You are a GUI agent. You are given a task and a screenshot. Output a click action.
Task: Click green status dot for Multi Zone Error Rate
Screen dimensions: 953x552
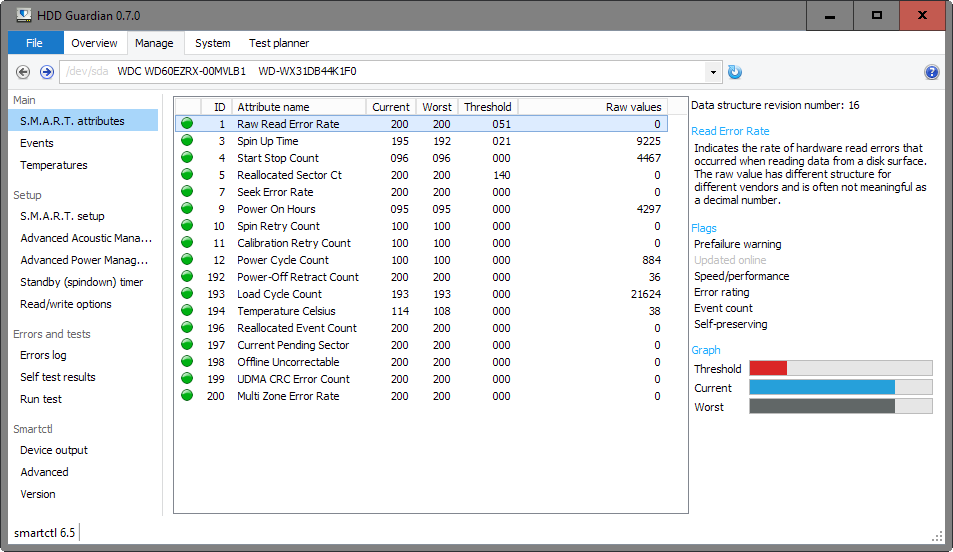(x=187, y=396)
